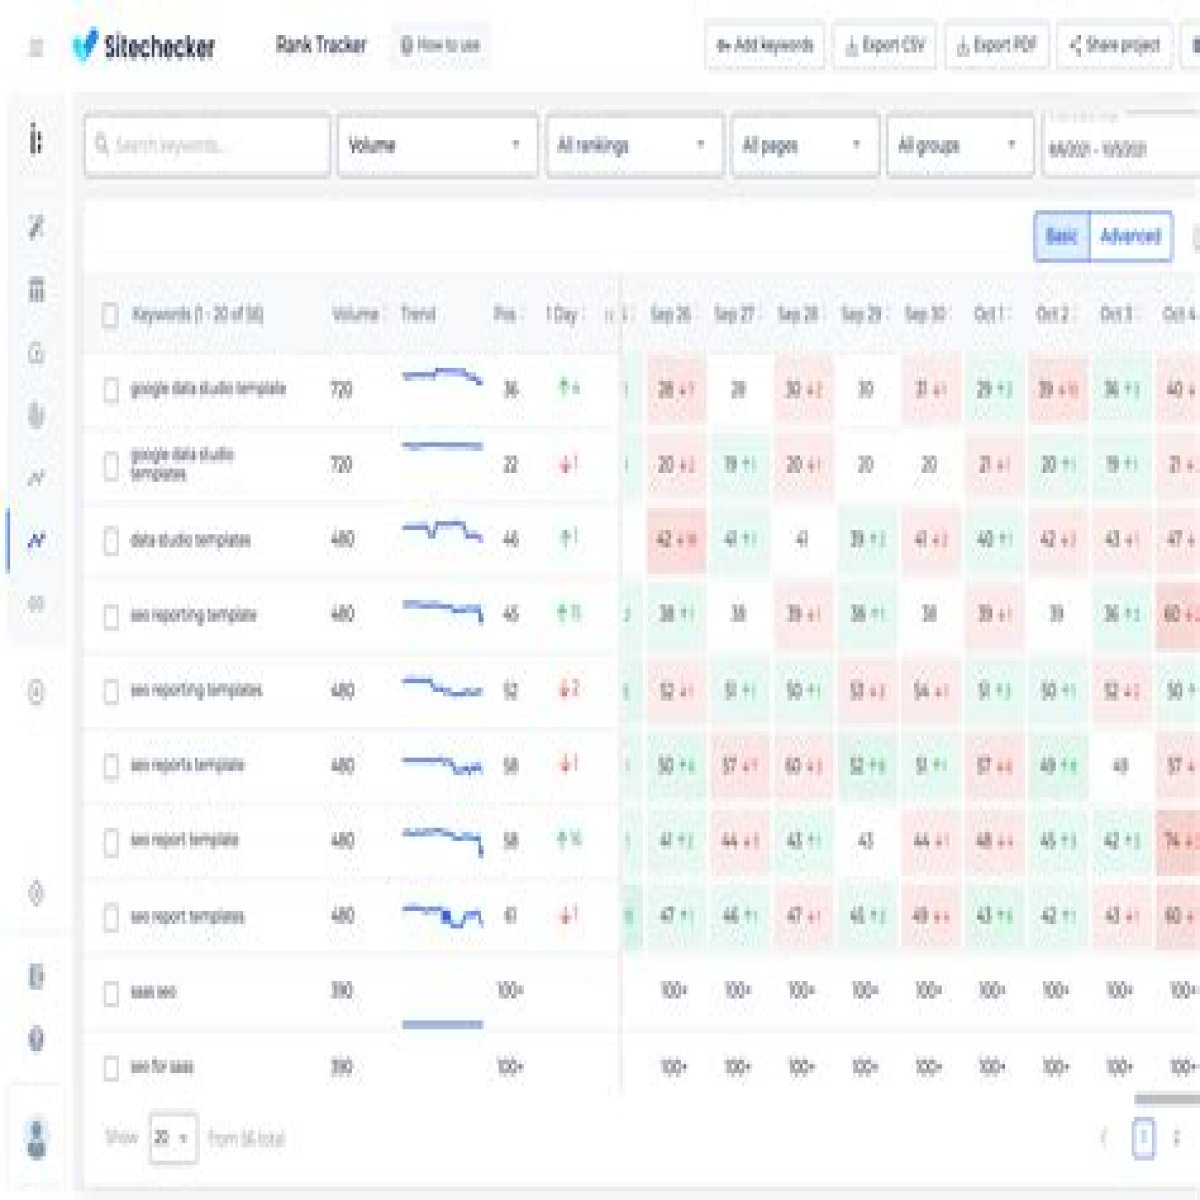The image size is (1200, 1200).
Task: Toggle the select-all Keywords header checkbox
Action: tap(110, 315)
